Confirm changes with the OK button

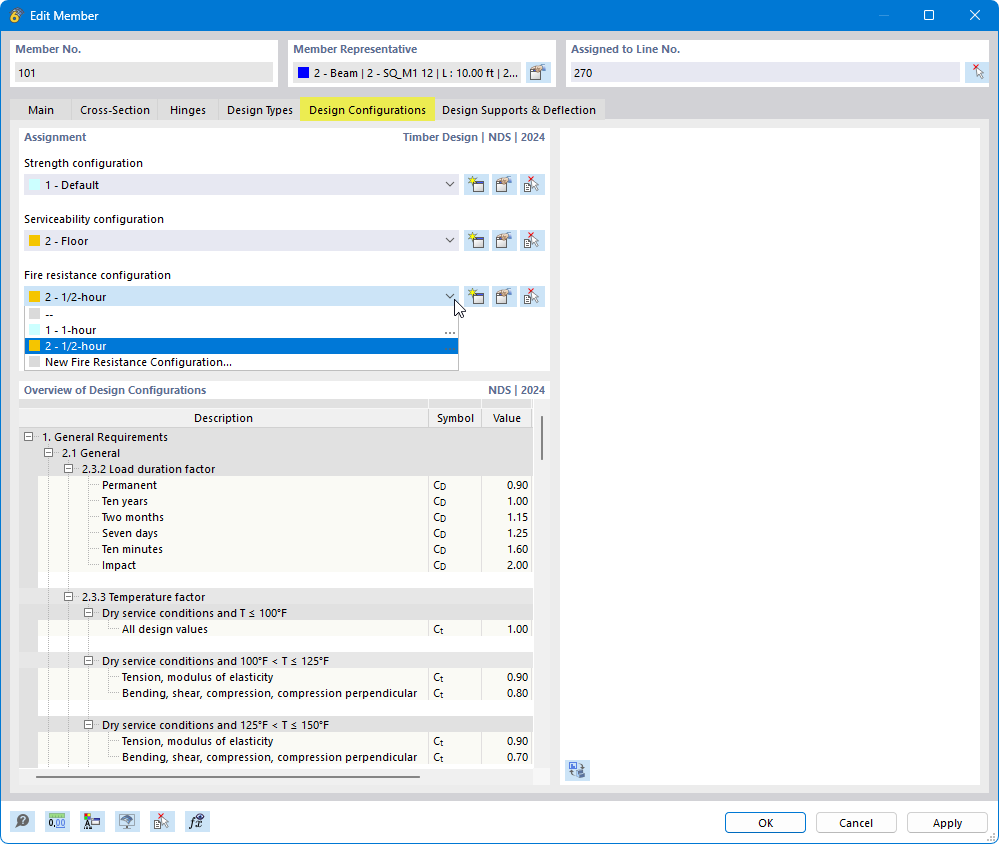point(764,822)
